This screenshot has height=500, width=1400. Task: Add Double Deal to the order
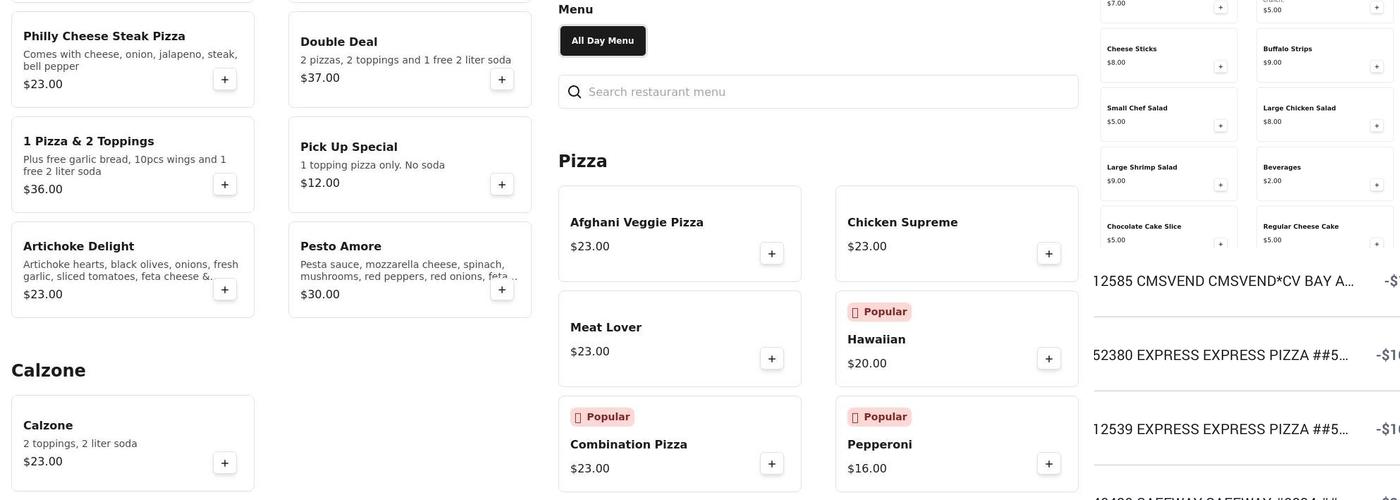point(501,80)
